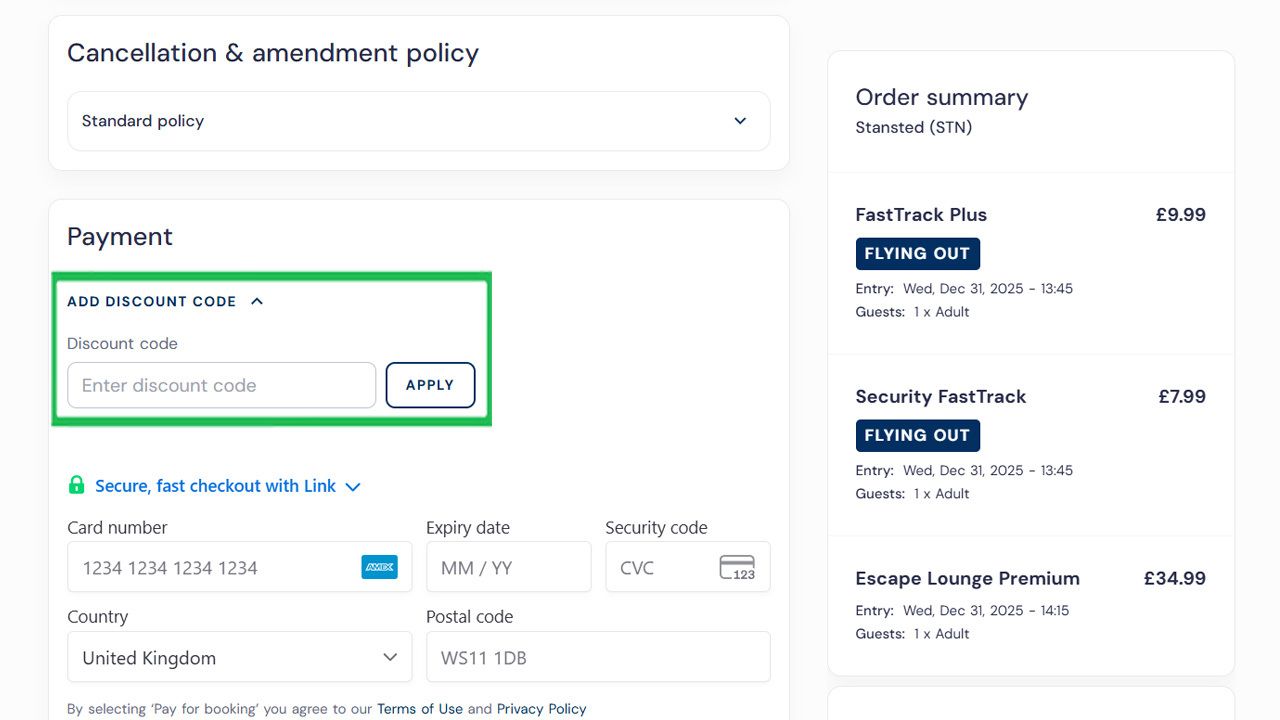Click the Amex icon in card number field
1280x720 pixels.
point(380,567)
